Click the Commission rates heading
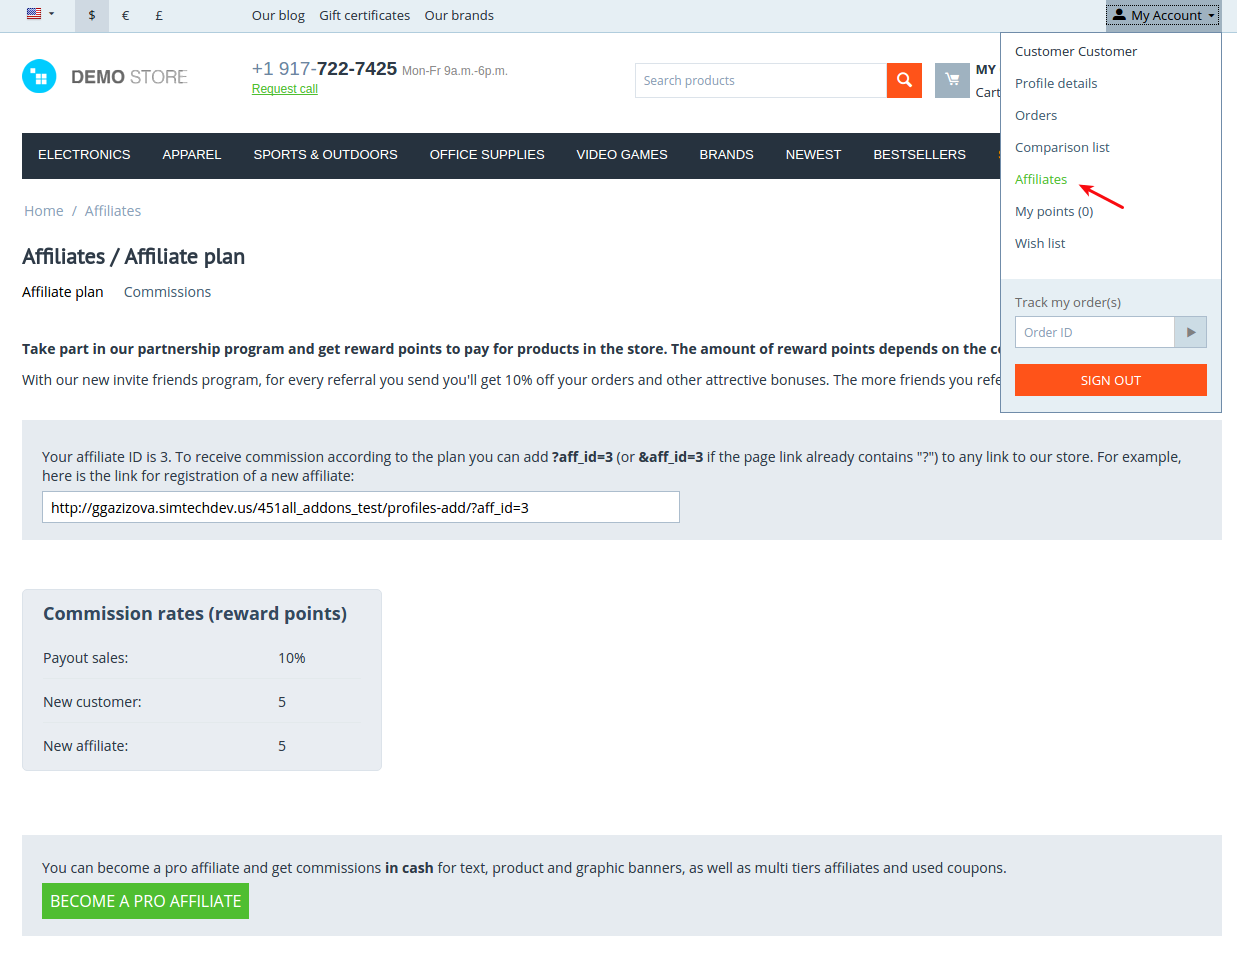This screenshot has width=1237, height=953. pos(195,614)
